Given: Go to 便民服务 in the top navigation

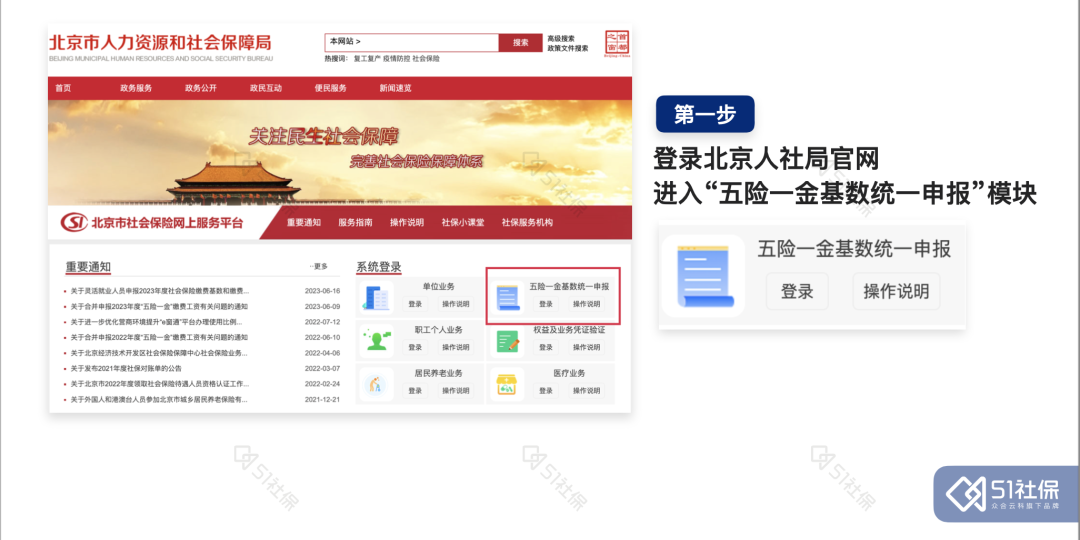Looking at the screenshot, I should tap(330, 88).
